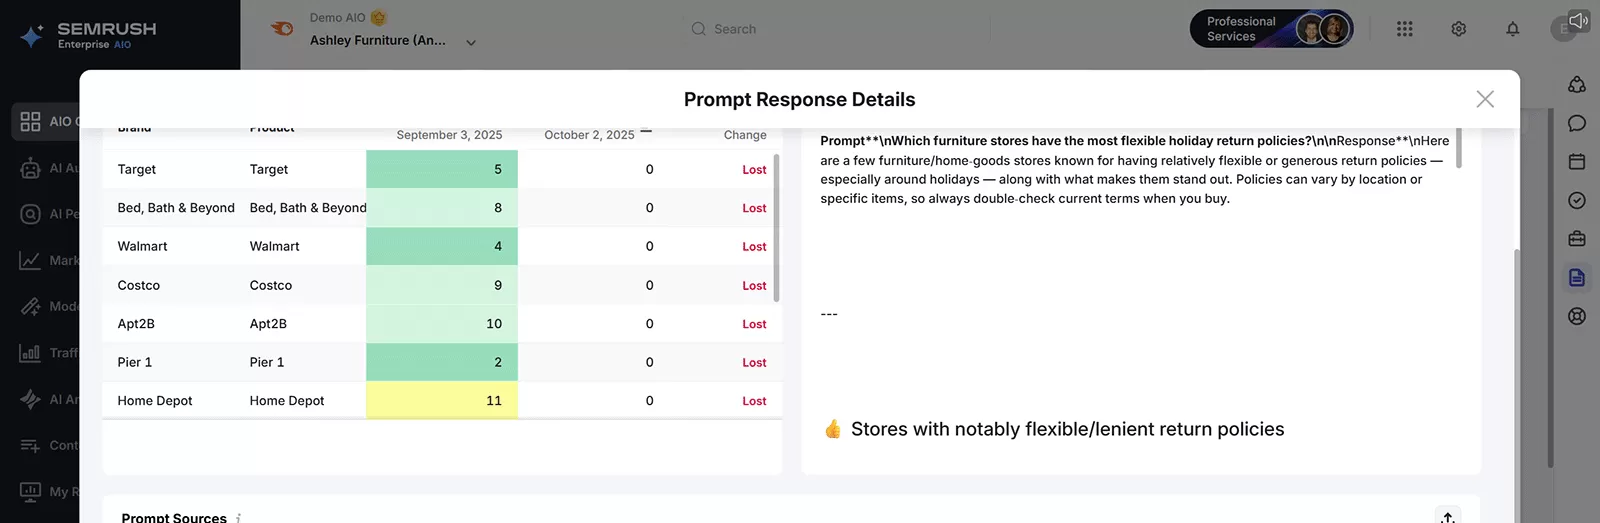Click the Walmart product cell
Image resolution: width=1600 pixels, height=523 pixels.
274,246
